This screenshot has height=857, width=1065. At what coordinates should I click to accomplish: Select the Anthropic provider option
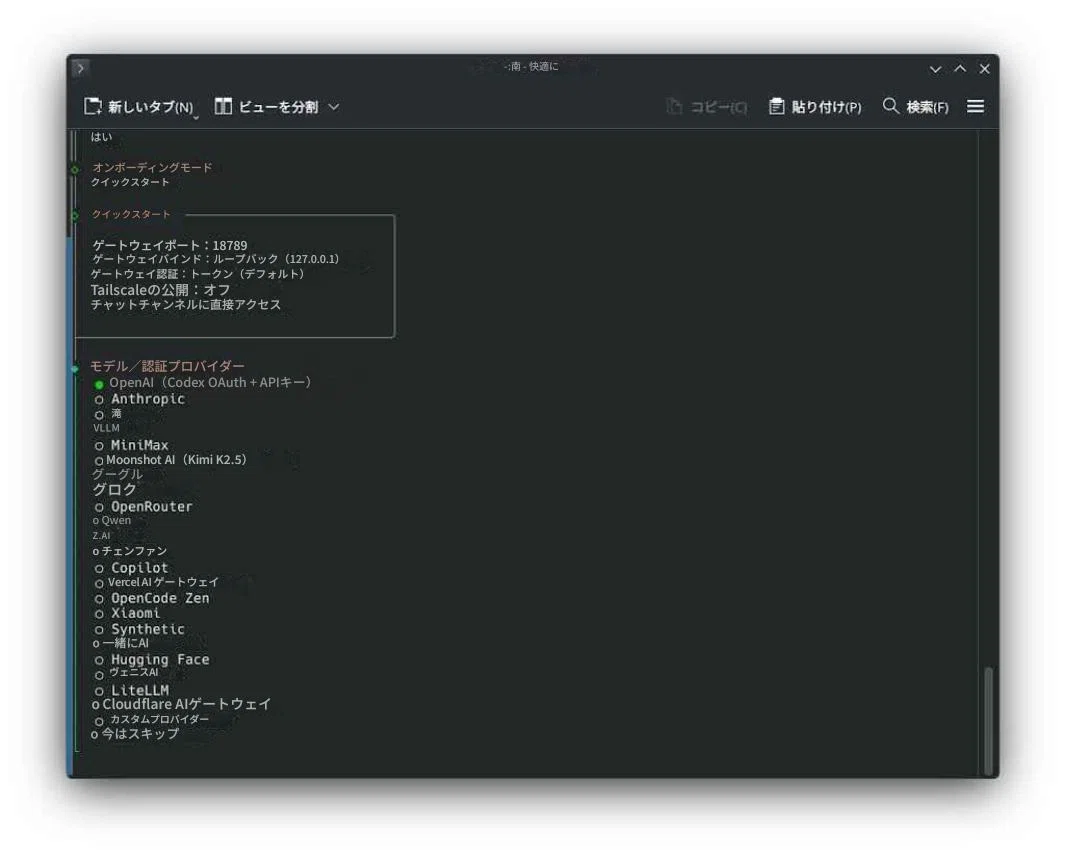click(139, 399)
